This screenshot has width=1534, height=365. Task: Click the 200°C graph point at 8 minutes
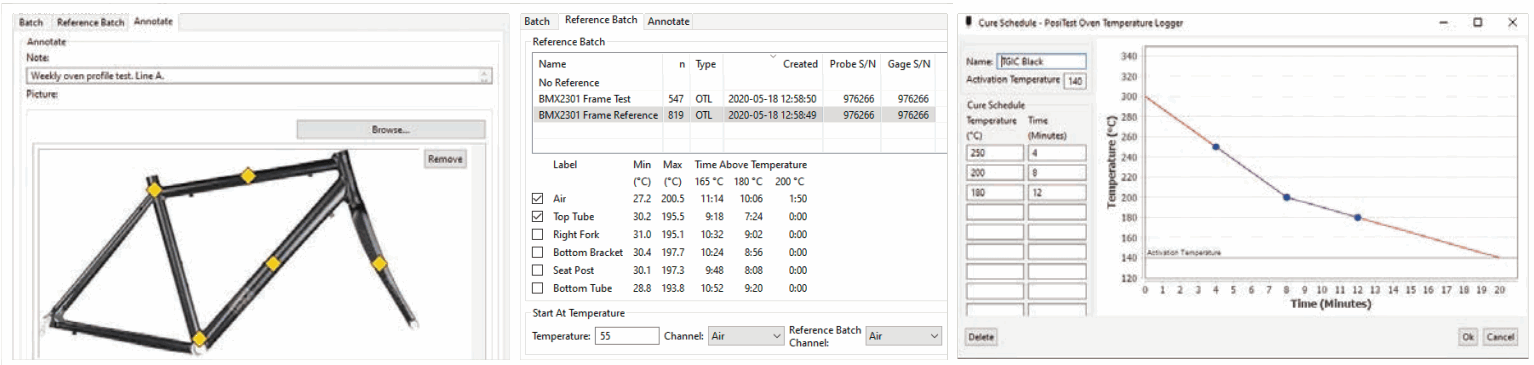(x=1287, y=197)
